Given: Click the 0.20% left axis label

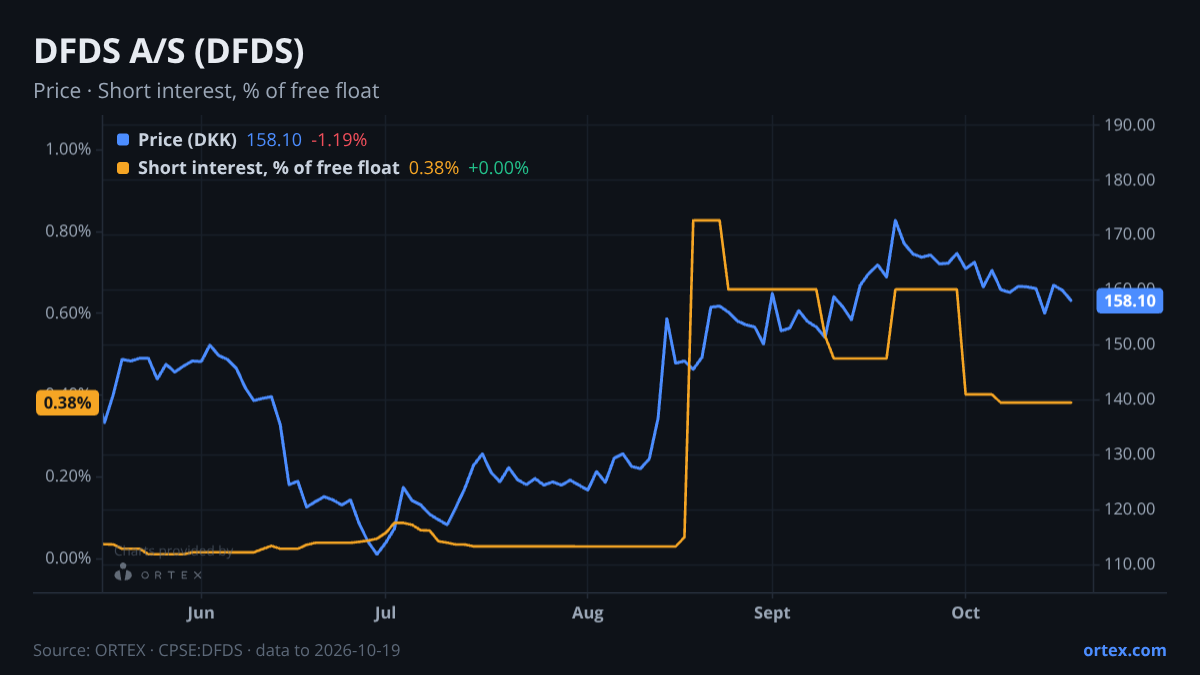Looking at the screenshot, I should pos(69,476).
